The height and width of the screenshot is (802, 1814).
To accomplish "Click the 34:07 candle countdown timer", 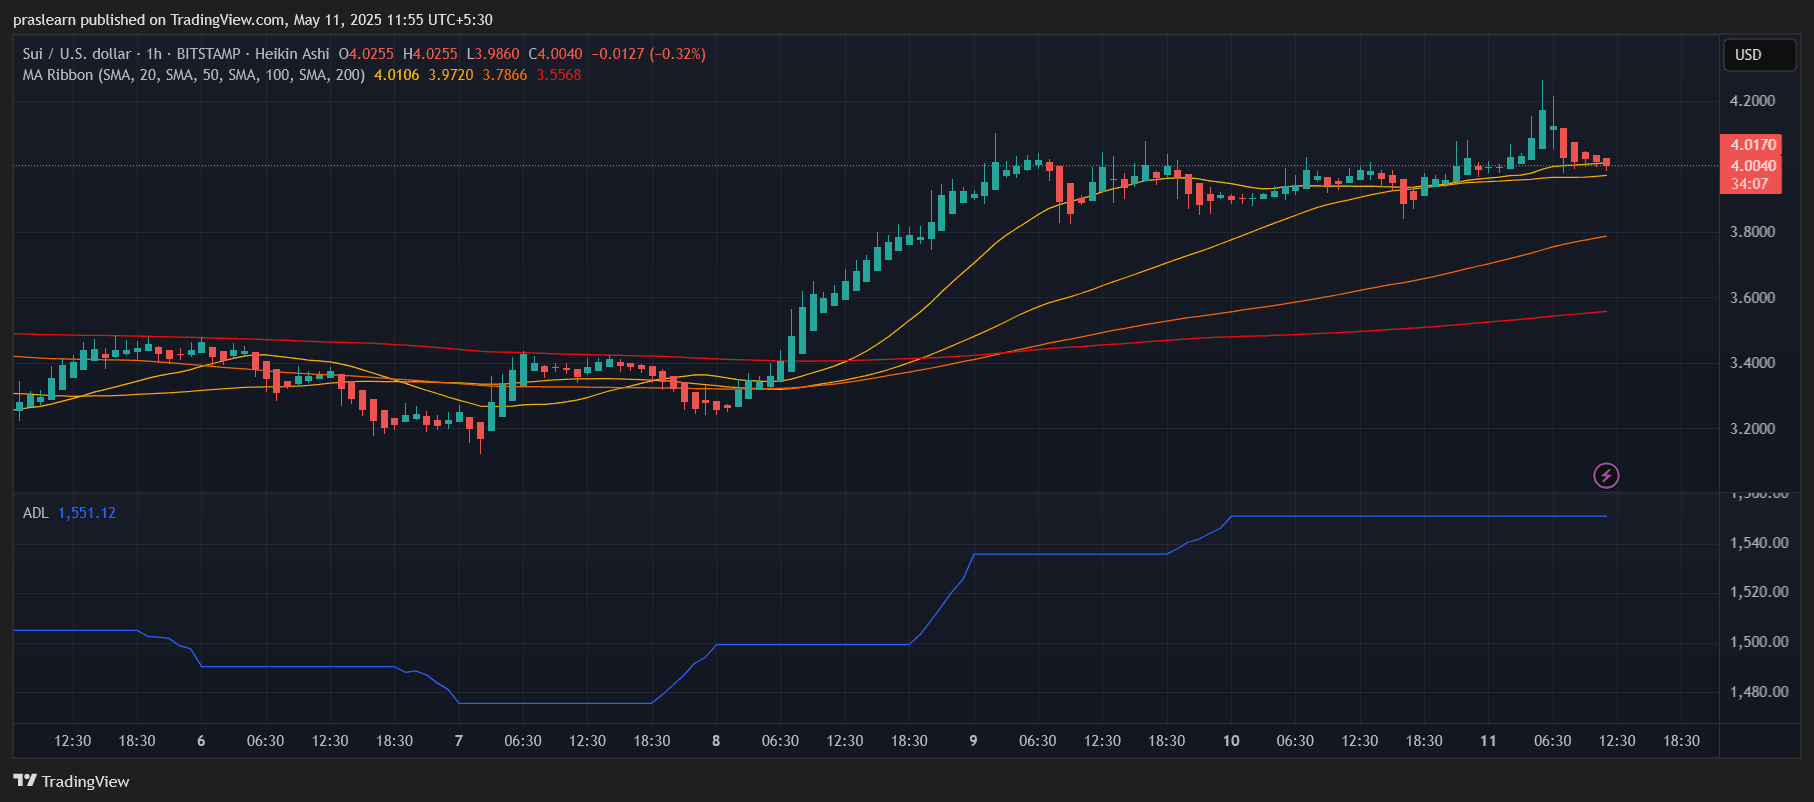I will (x=1750, y=184).
